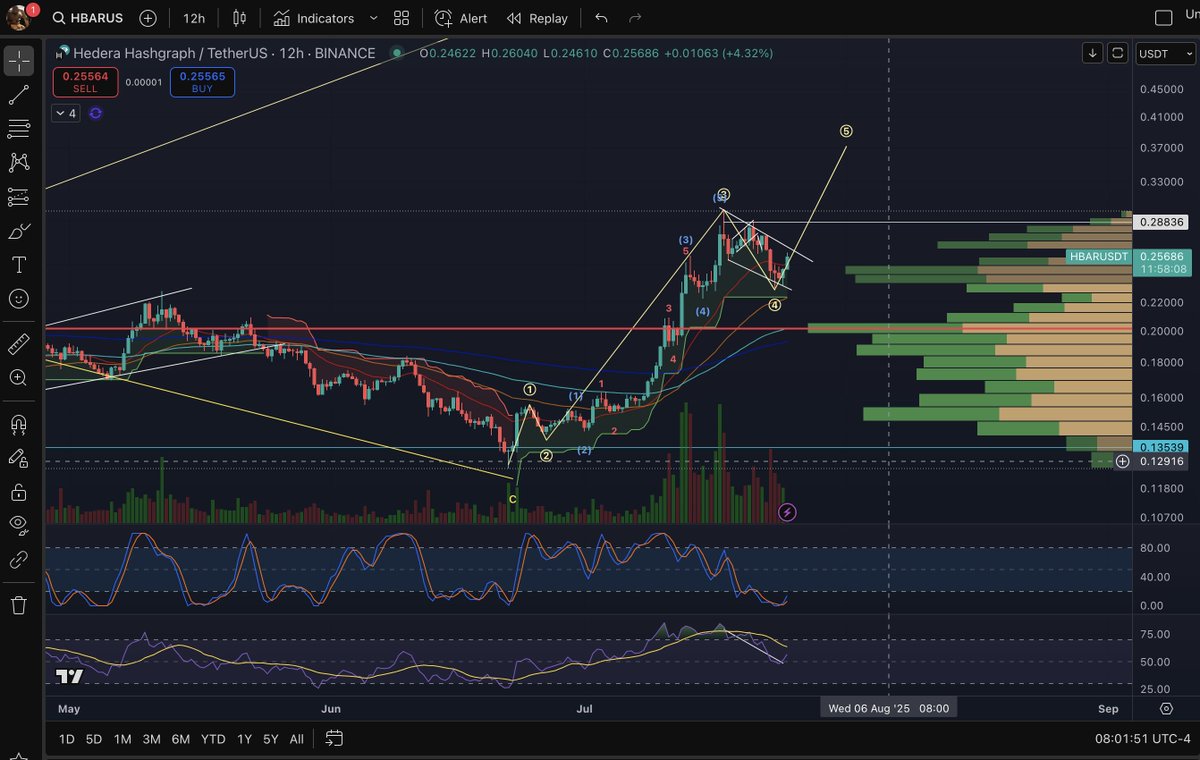The width and height of the screenshot is (1200, 760).
Task: Click the scroll-down arrow icon near USDT
Action: (x=1093, y=53)
